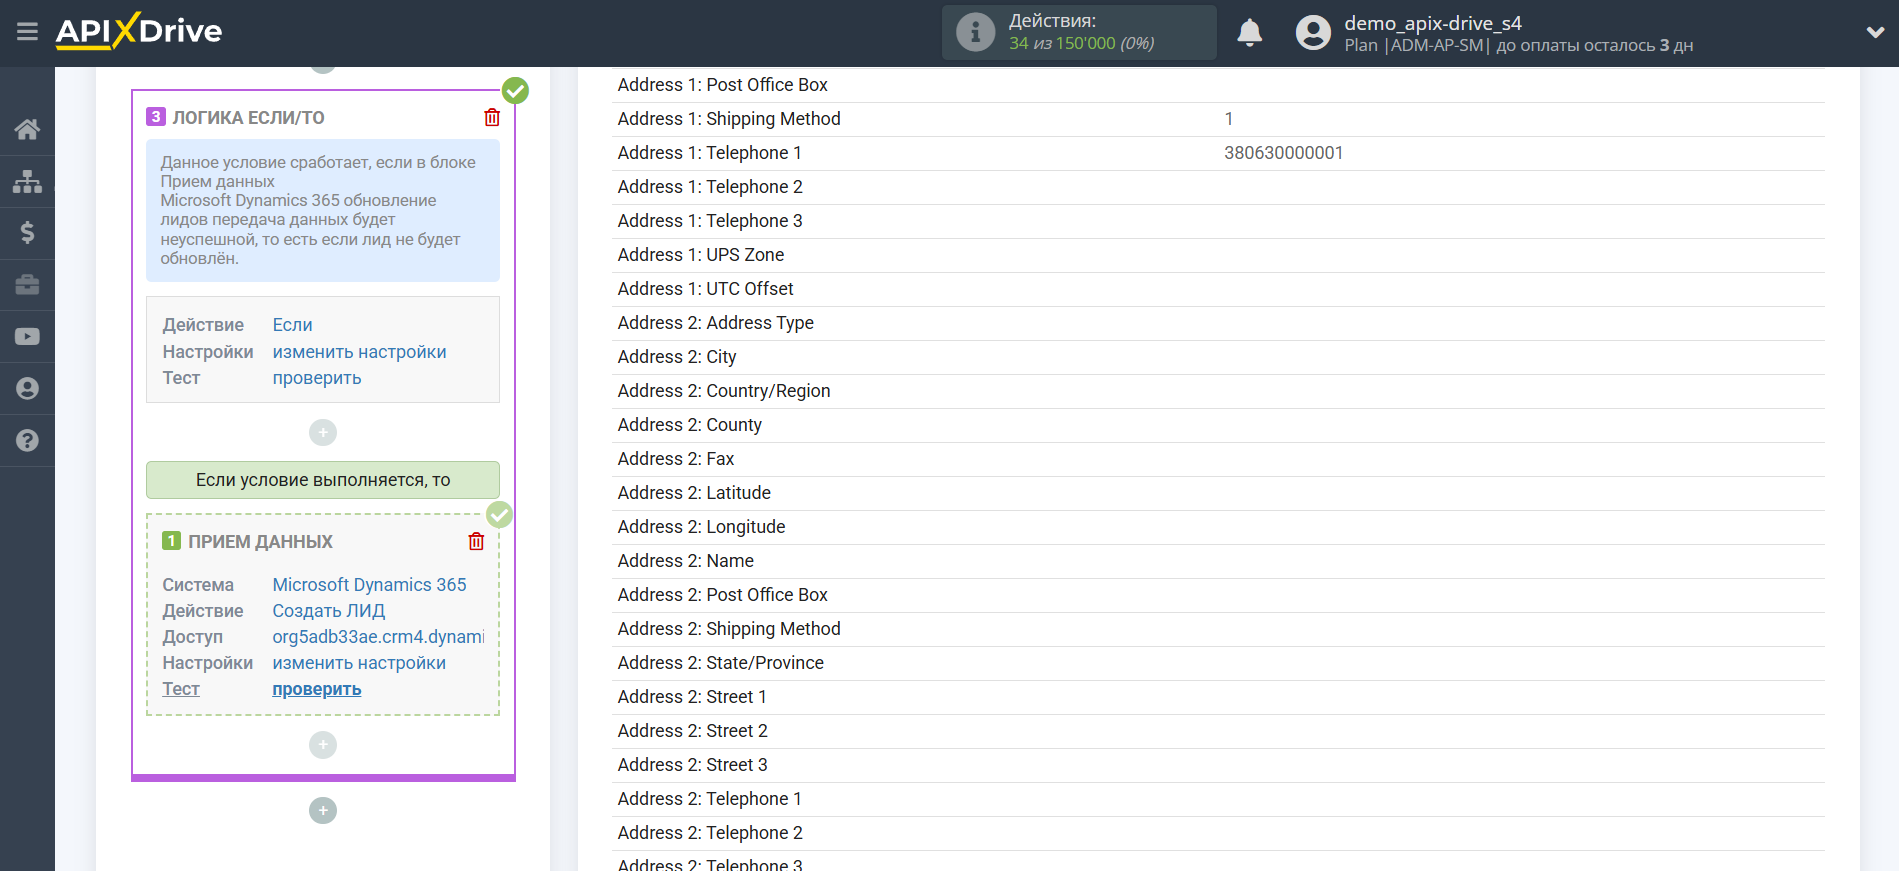Image resolution: width=1899 pixels, height=871 pixels.
Task: Select 'Address 2: County' row
Action: click(1218, 425)
